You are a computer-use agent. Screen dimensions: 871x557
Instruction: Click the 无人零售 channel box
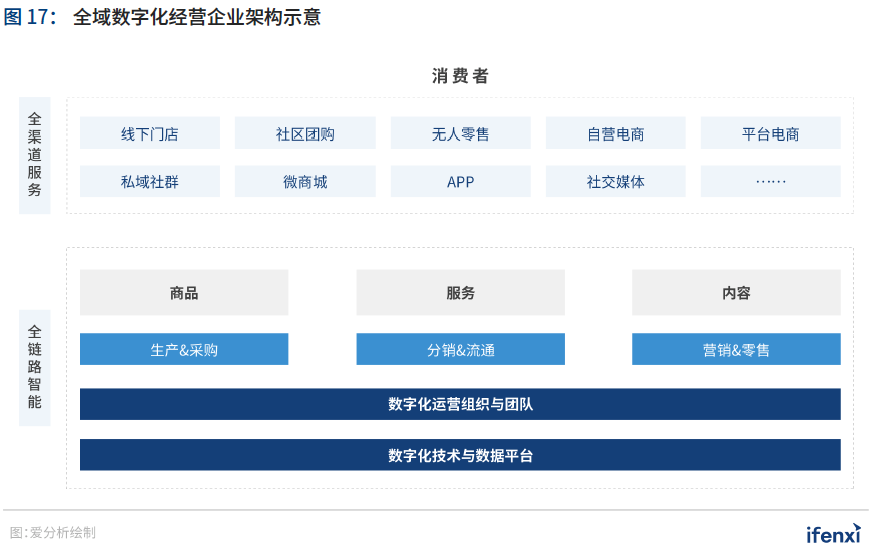(x=460, y=134)
